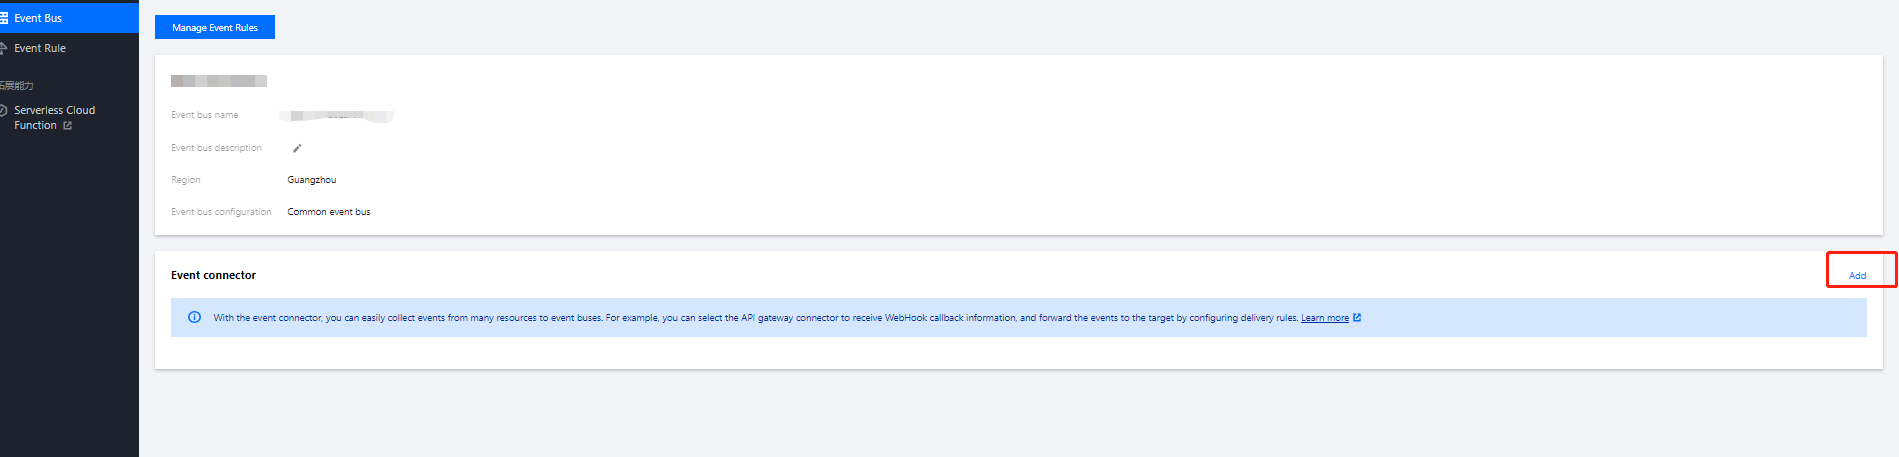Go to the Event Rule menu item
Screen dimensions: 1899x457
(x=40, y=48)
